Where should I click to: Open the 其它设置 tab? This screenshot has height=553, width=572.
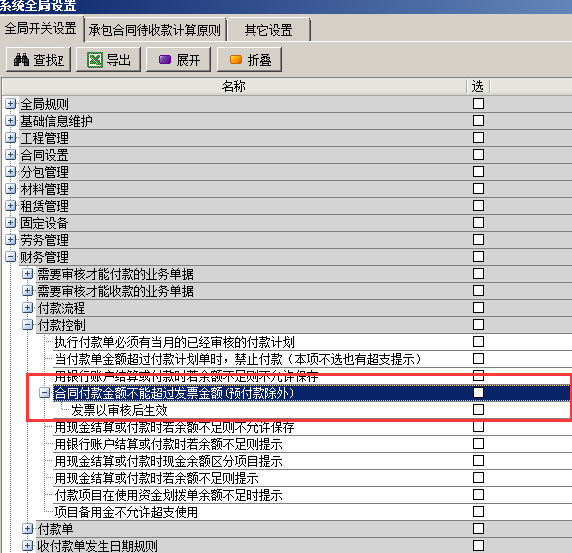268,30
